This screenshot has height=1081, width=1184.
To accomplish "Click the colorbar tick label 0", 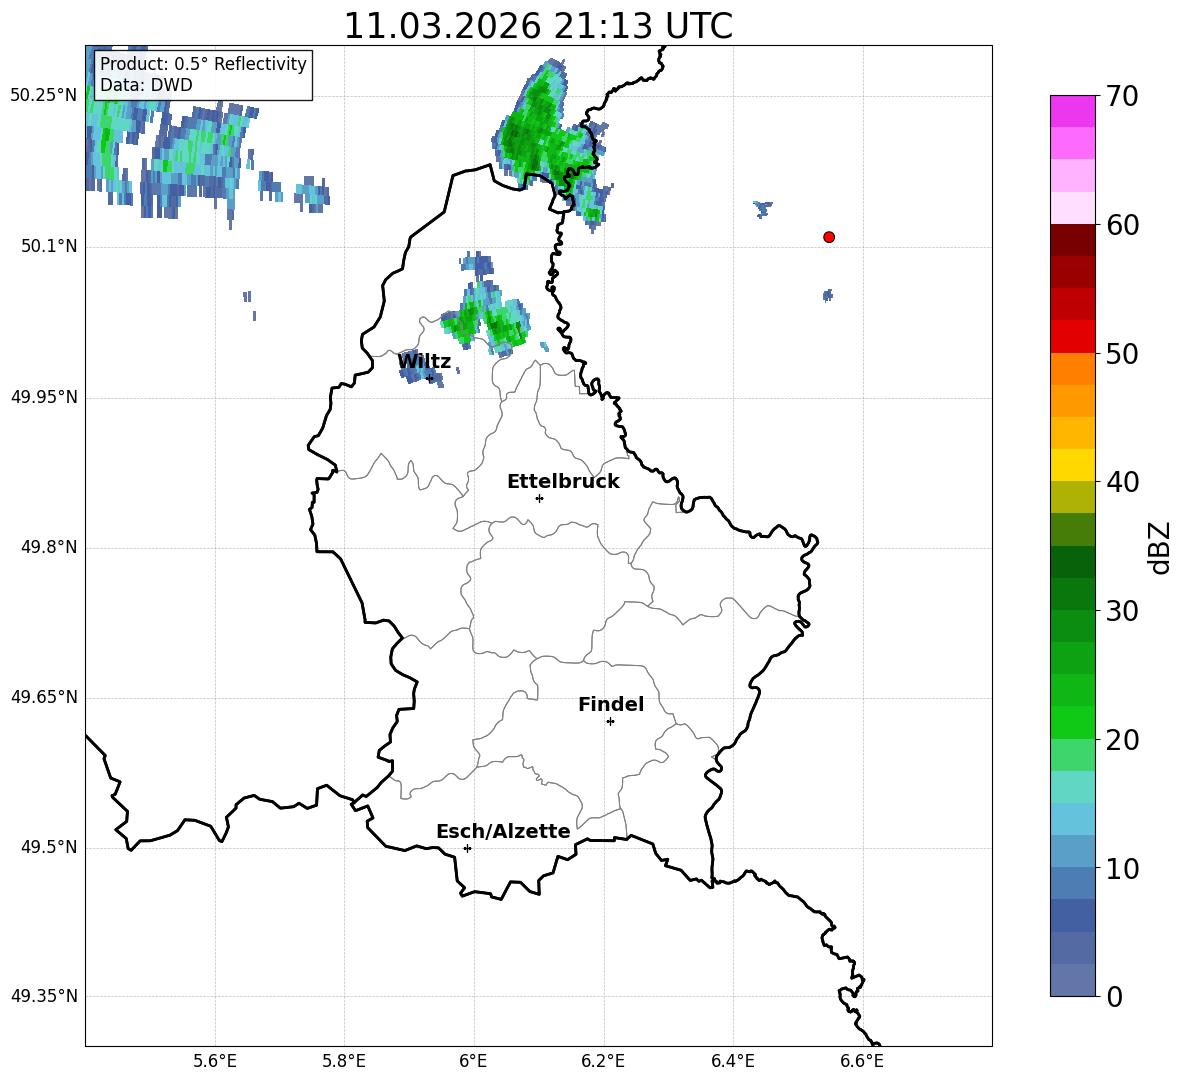I will [1115, 996].
